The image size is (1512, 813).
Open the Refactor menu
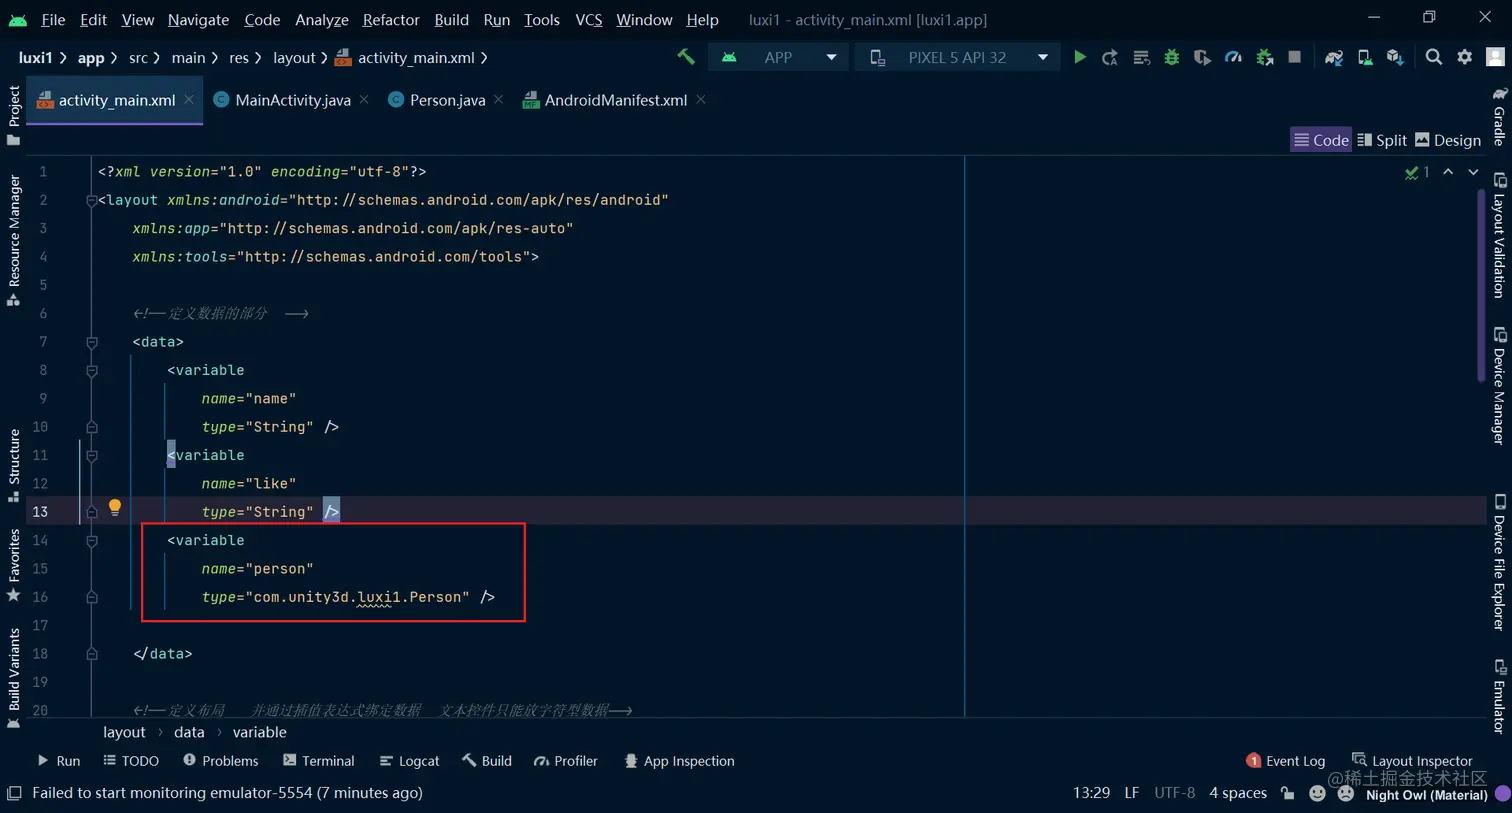pos(391,19)
